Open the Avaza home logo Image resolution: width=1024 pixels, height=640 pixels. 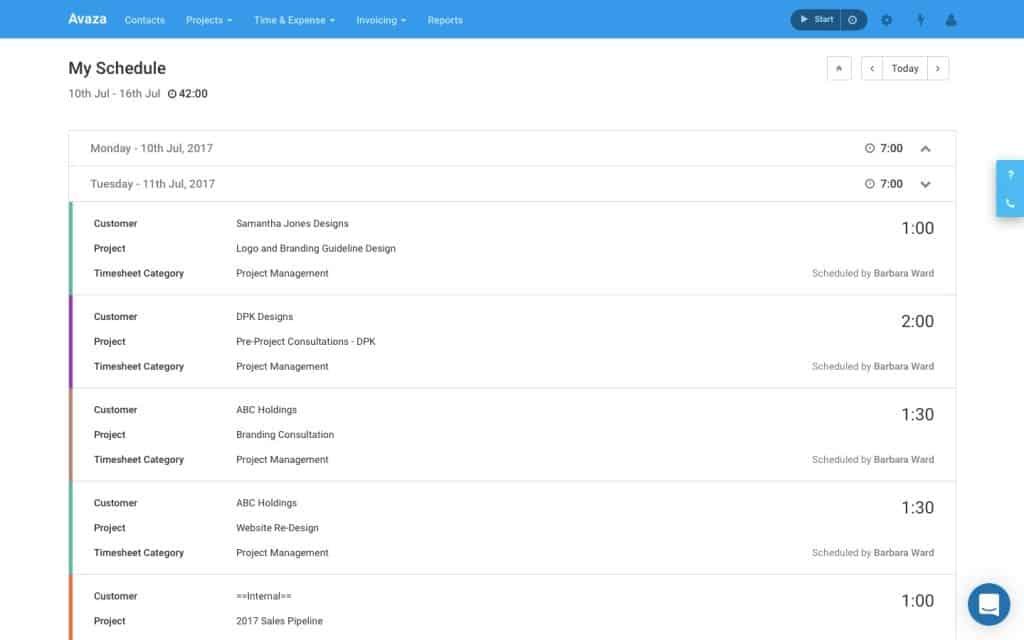[x=86, y=18]
